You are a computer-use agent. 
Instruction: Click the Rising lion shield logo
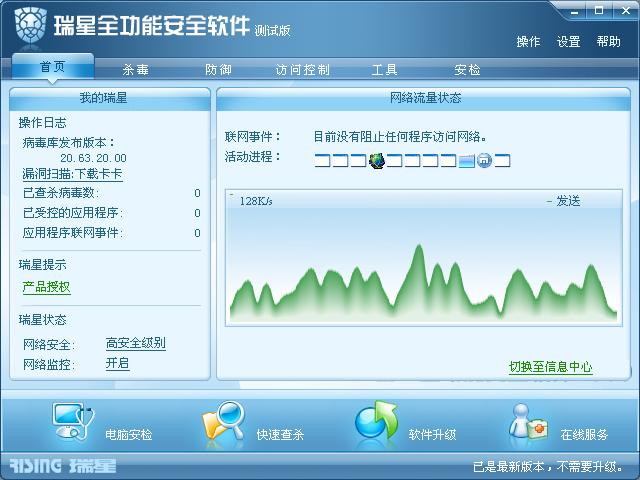coord(31,25)
